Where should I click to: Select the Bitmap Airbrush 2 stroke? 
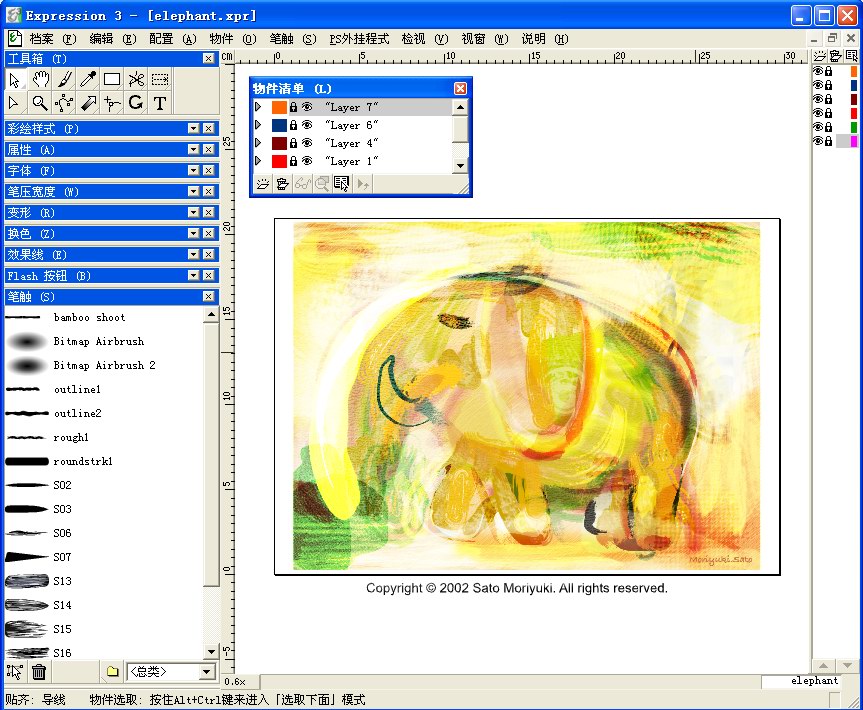(x=104, y=365)
